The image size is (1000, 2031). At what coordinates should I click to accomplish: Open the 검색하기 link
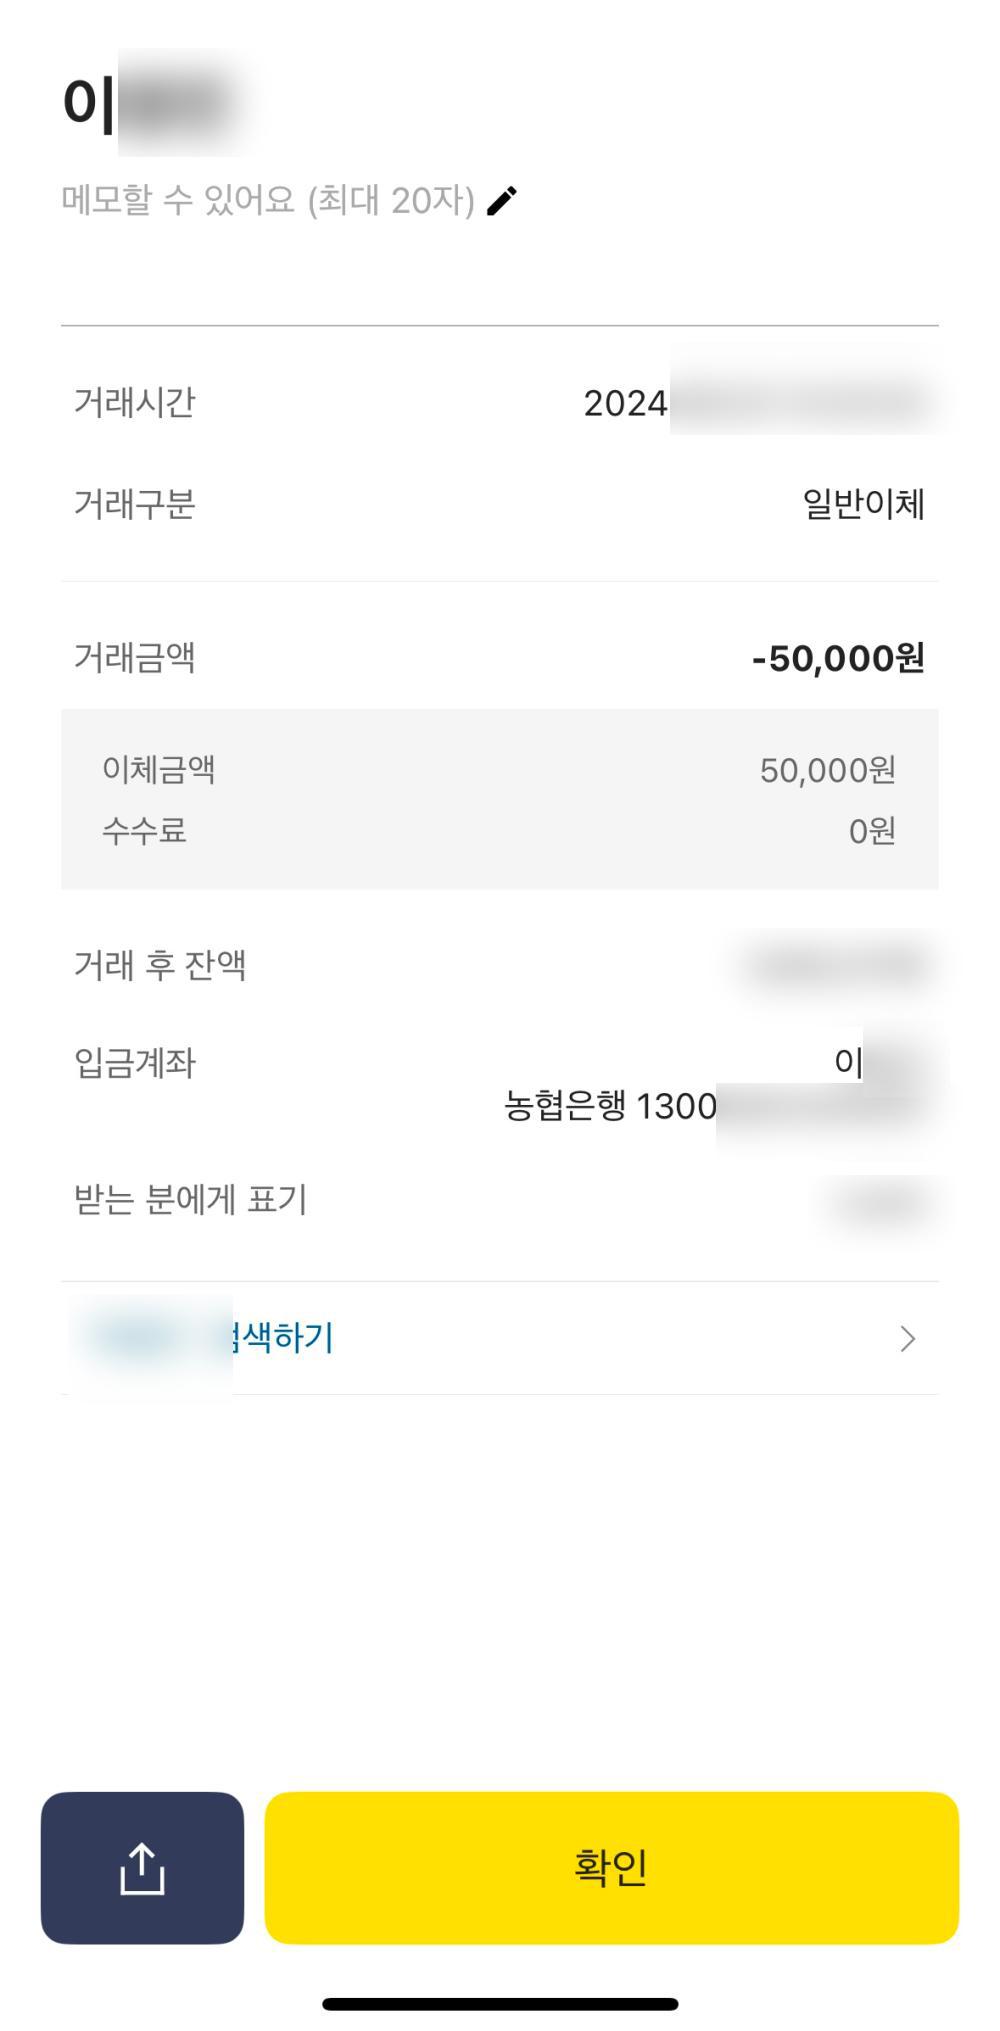click(x=280, y=1337)
